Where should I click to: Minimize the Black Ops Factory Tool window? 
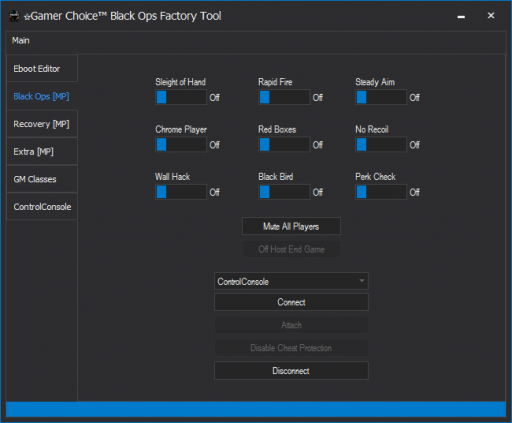[x=461, y=16]
